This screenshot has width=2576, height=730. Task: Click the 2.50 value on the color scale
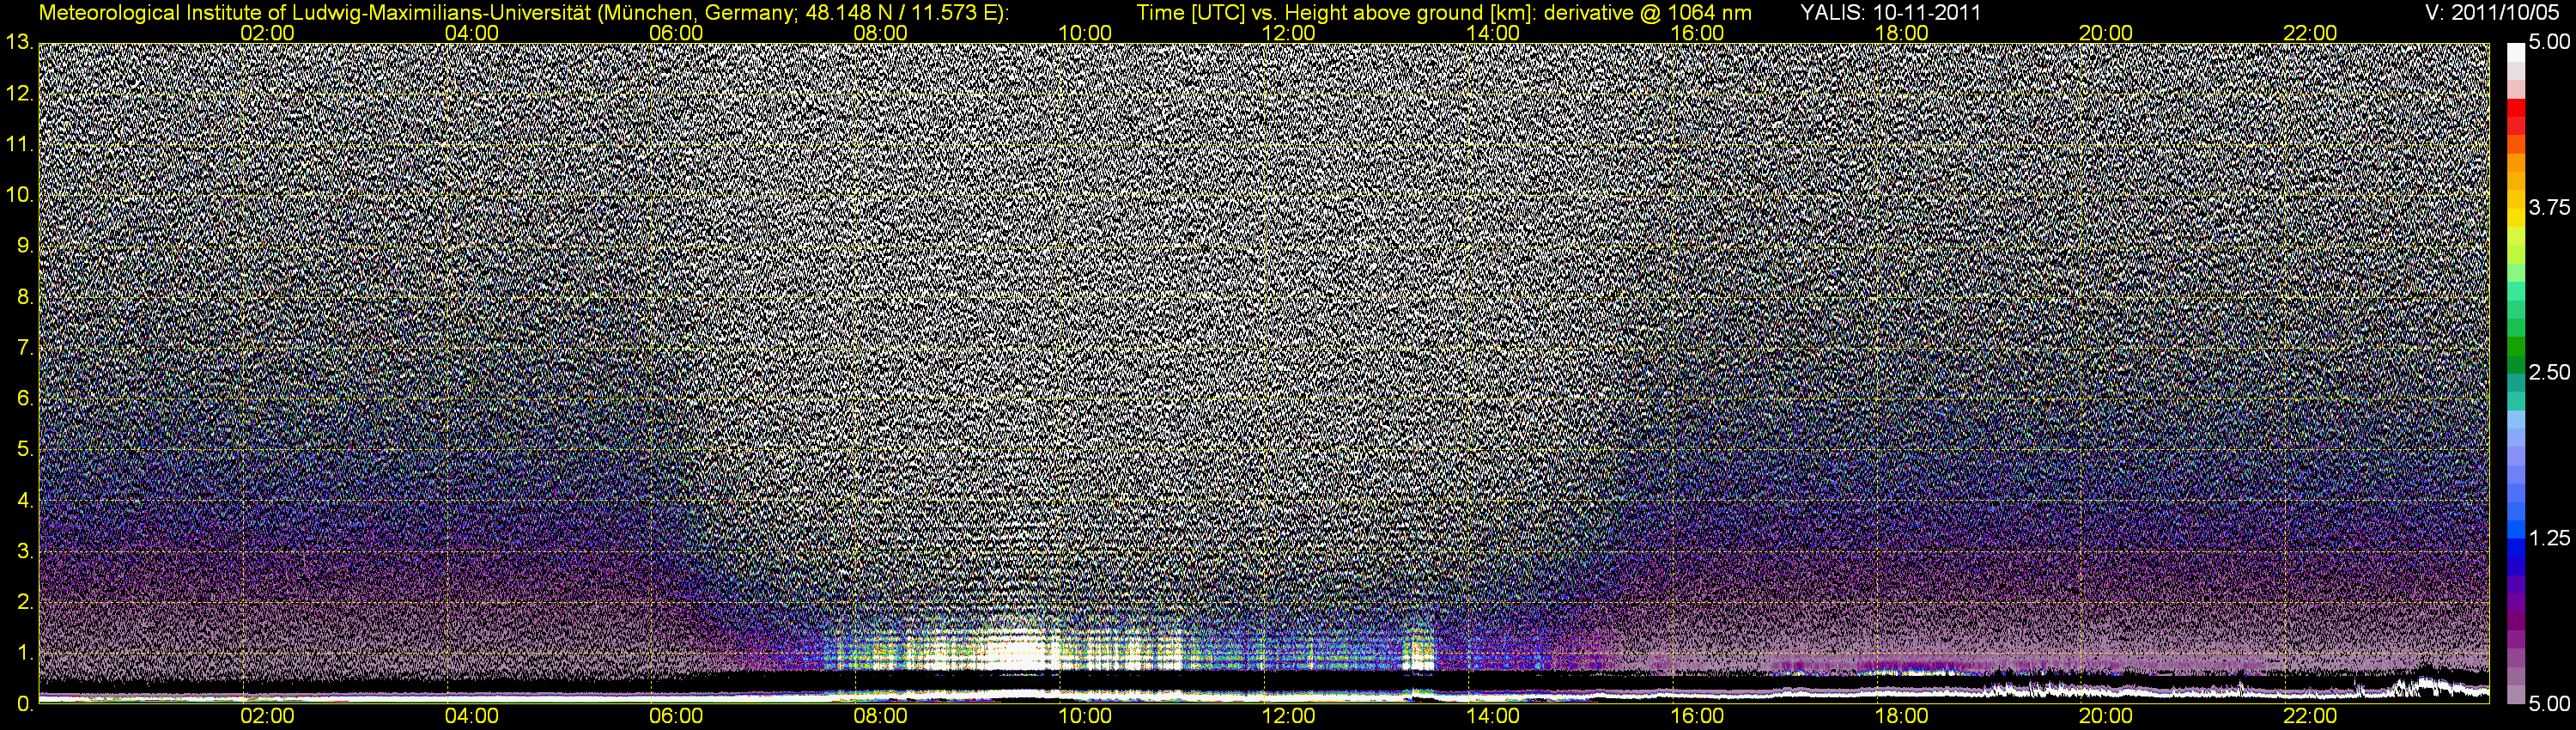pyautogui.click(x=2549, y=373)
